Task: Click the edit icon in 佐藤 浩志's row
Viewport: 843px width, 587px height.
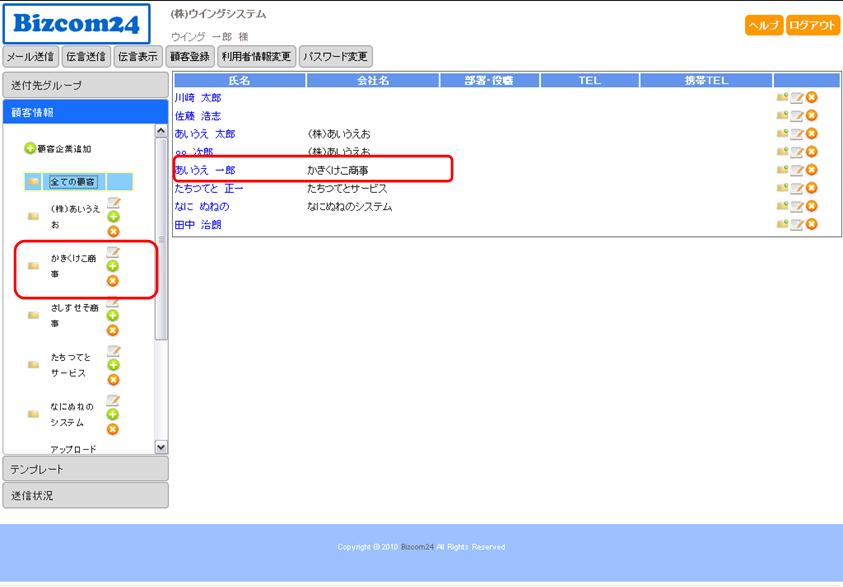Action: [797, 116]
